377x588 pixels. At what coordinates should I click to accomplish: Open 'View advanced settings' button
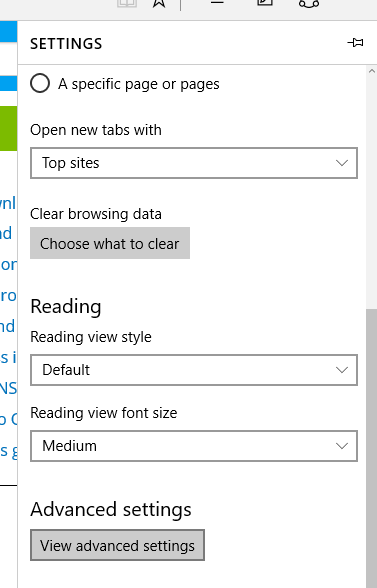(x=117, y=545)
